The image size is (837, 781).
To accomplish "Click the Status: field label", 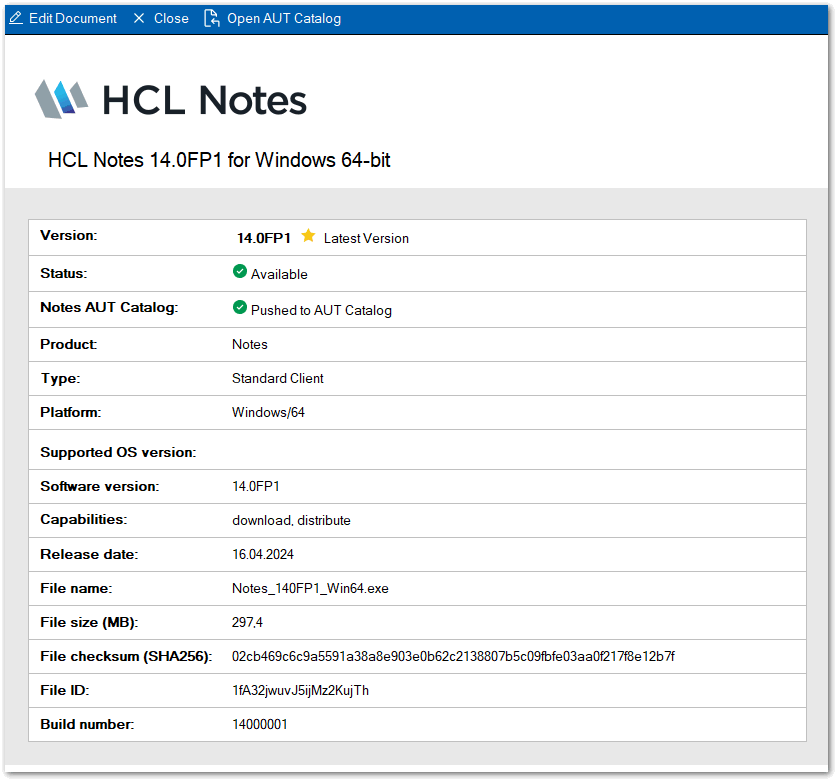I will pyautogui.click(x=64, y=273).
